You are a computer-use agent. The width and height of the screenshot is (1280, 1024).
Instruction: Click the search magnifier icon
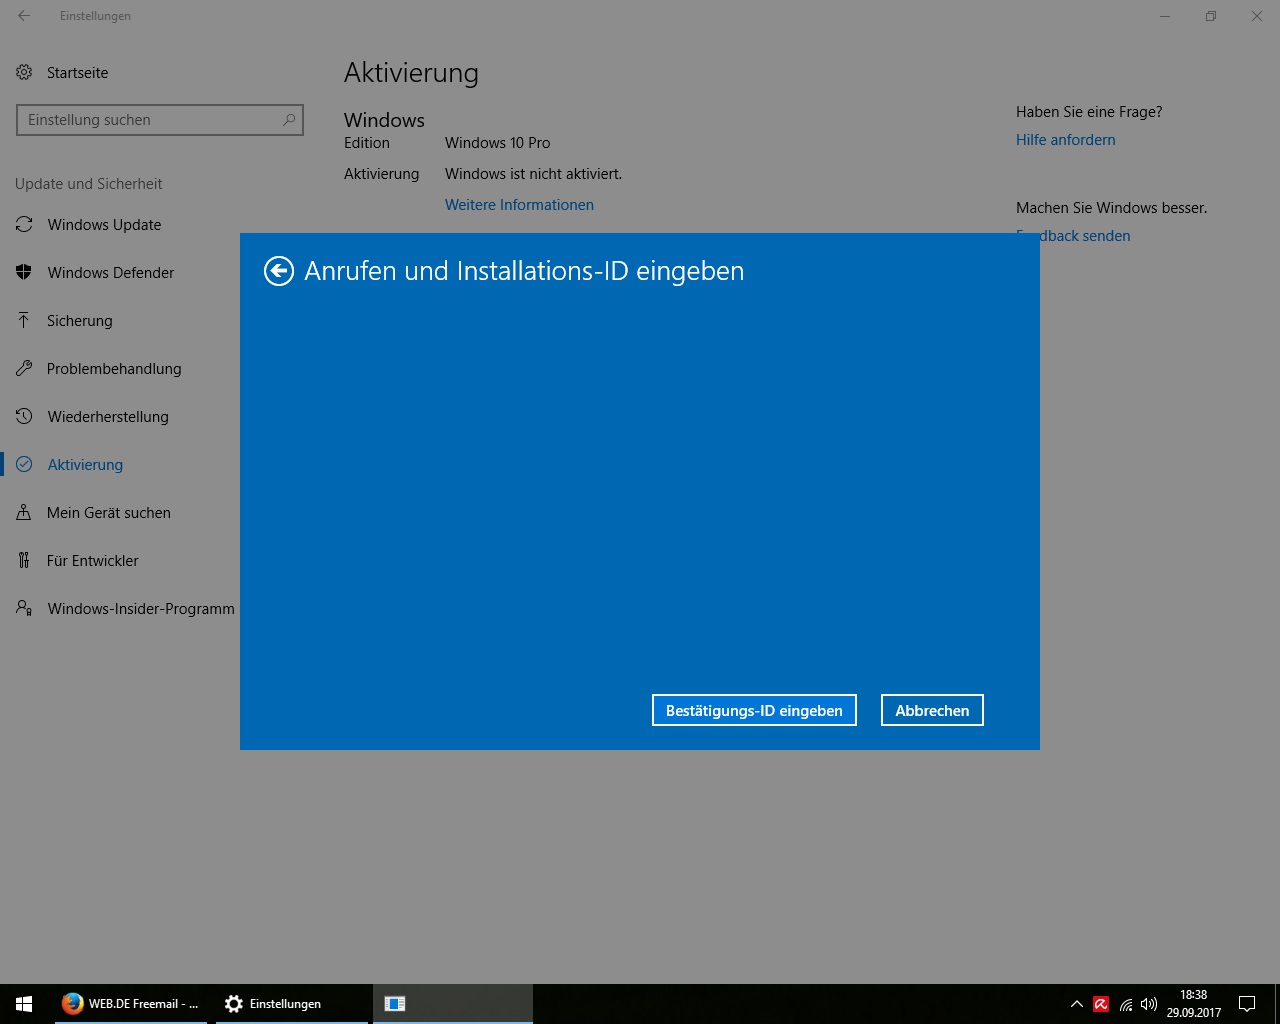(289, 120)
